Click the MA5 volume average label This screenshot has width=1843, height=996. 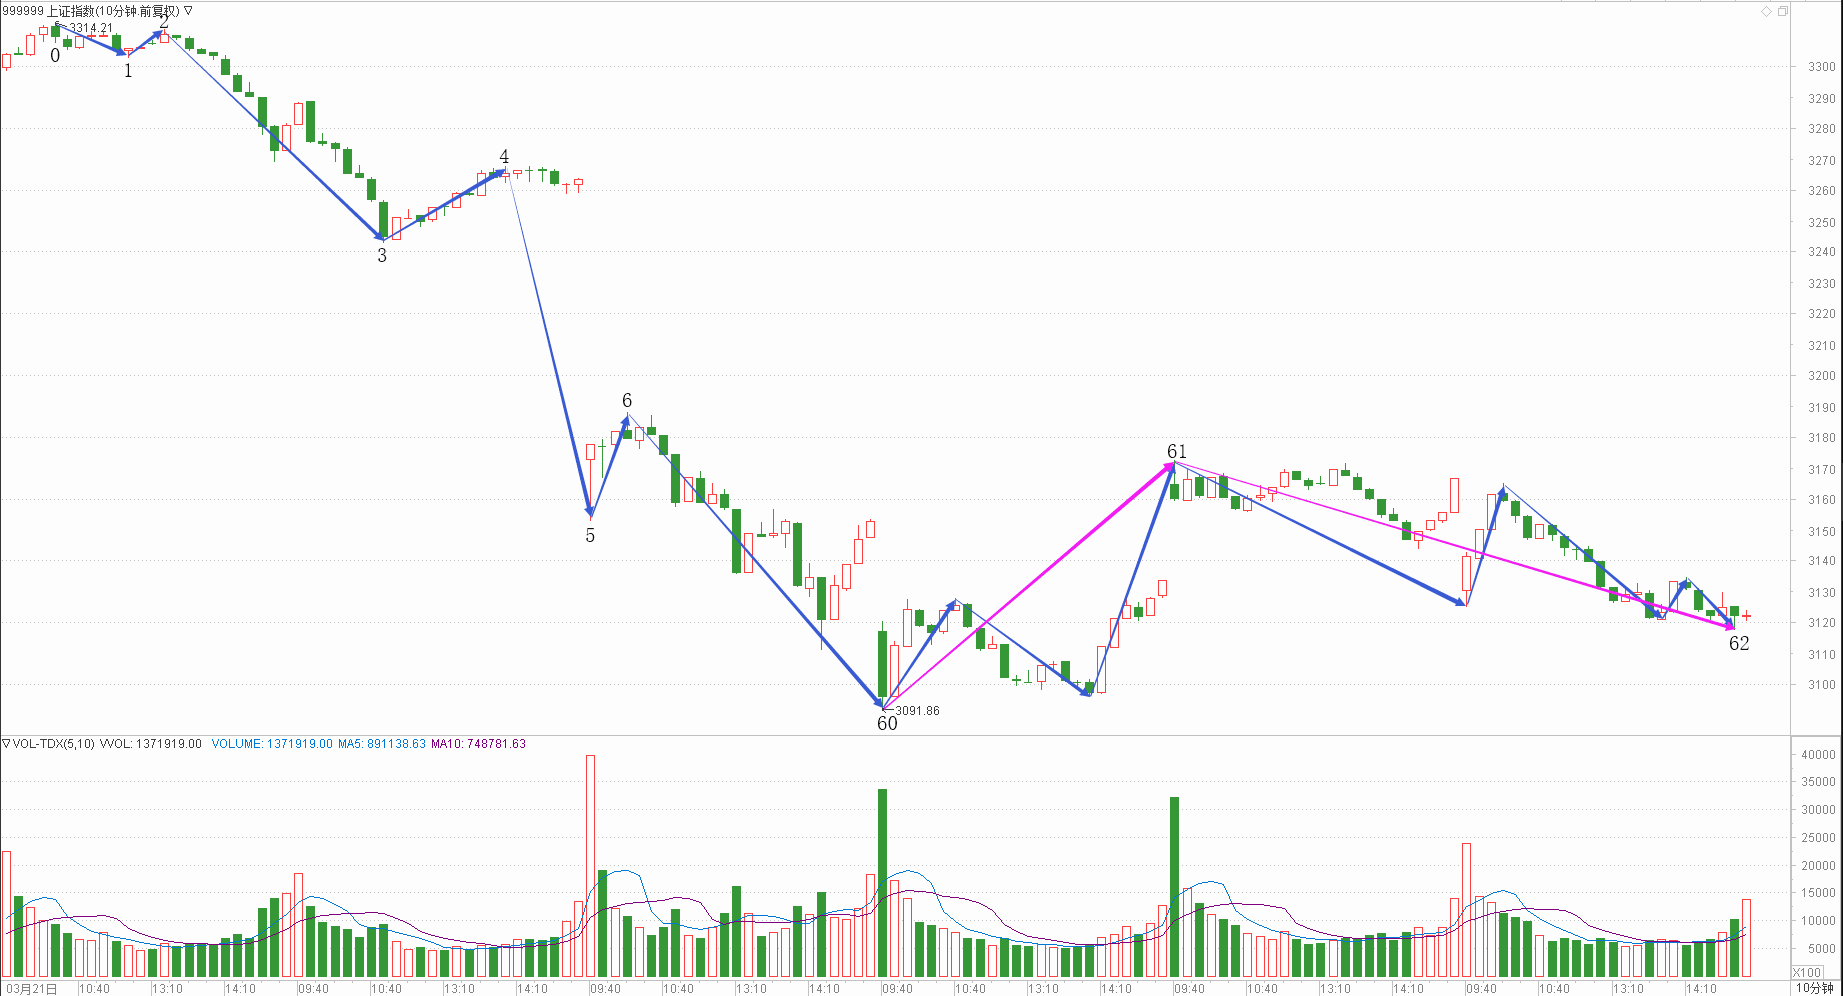(381, 744)
